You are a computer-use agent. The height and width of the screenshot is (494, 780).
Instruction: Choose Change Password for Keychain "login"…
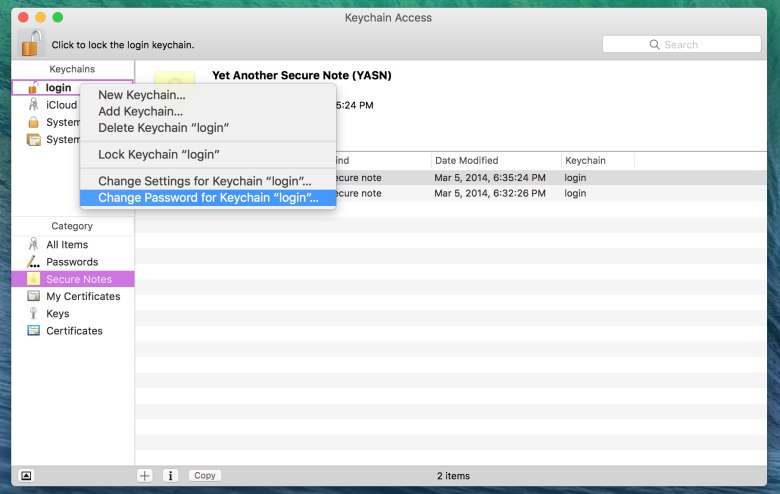(x=208, y=198)
